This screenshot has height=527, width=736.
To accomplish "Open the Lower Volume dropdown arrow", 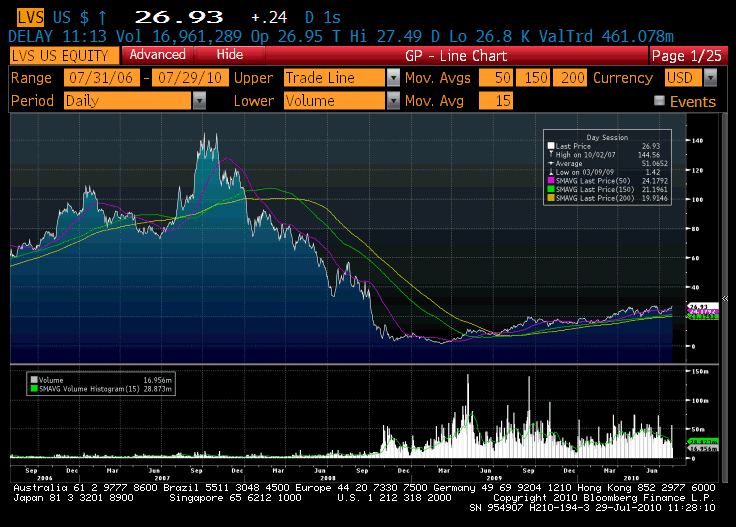I will 393,100.
